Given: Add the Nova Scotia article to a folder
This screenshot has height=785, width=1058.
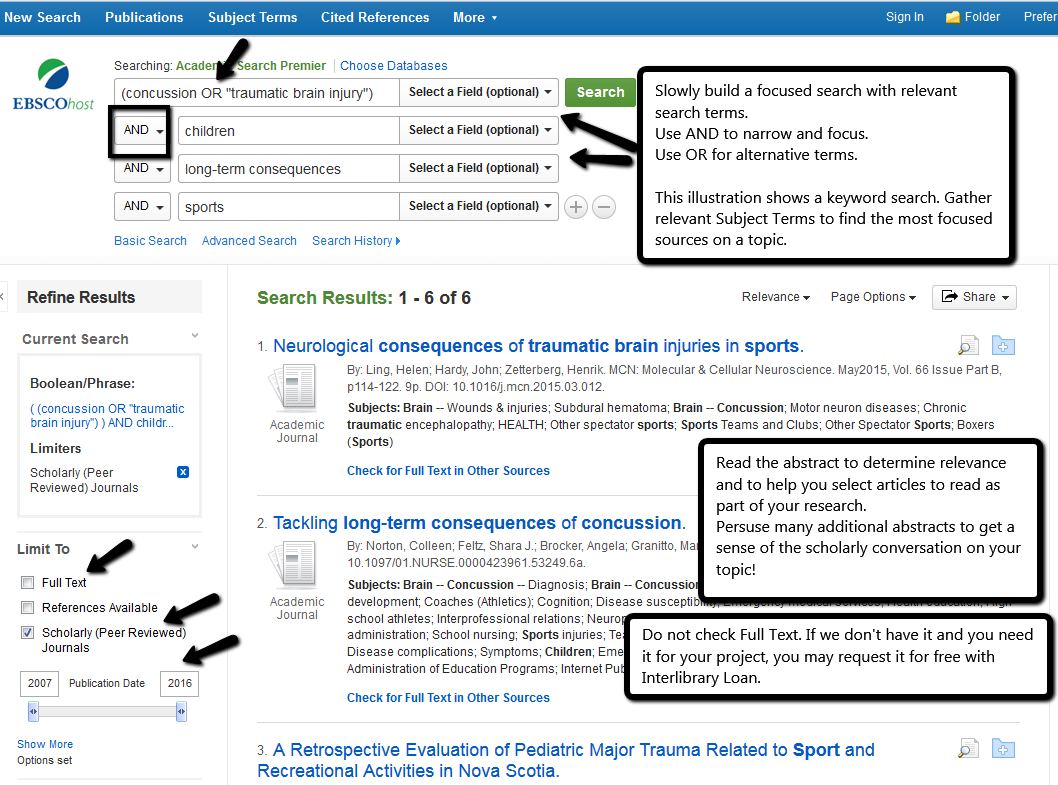Looking at the screenshot, I should [x=1003, y=748].
